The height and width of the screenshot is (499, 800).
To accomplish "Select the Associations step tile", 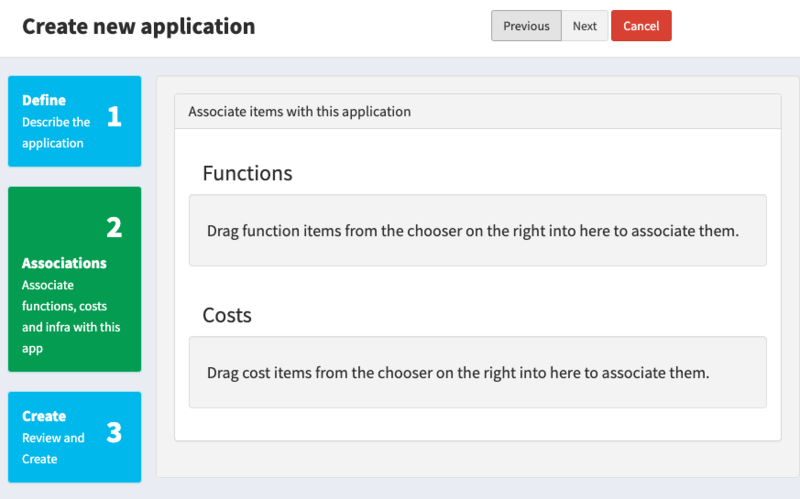I will (74, 279).
